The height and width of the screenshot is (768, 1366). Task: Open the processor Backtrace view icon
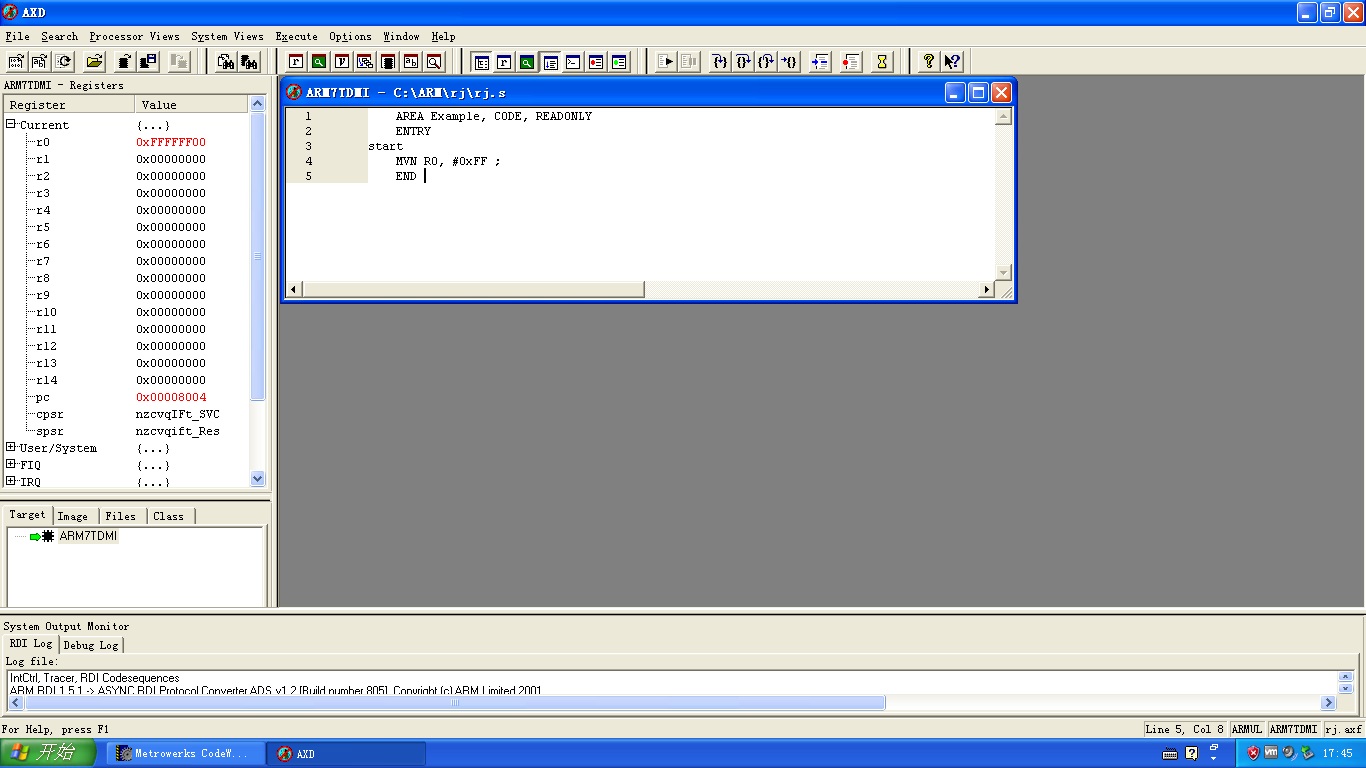[364, 62]
